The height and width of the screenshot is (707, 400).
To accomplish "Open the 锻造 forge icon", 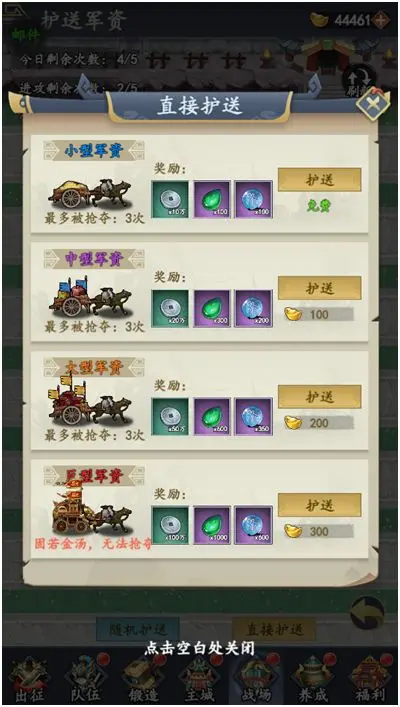I will pos(143,681).
